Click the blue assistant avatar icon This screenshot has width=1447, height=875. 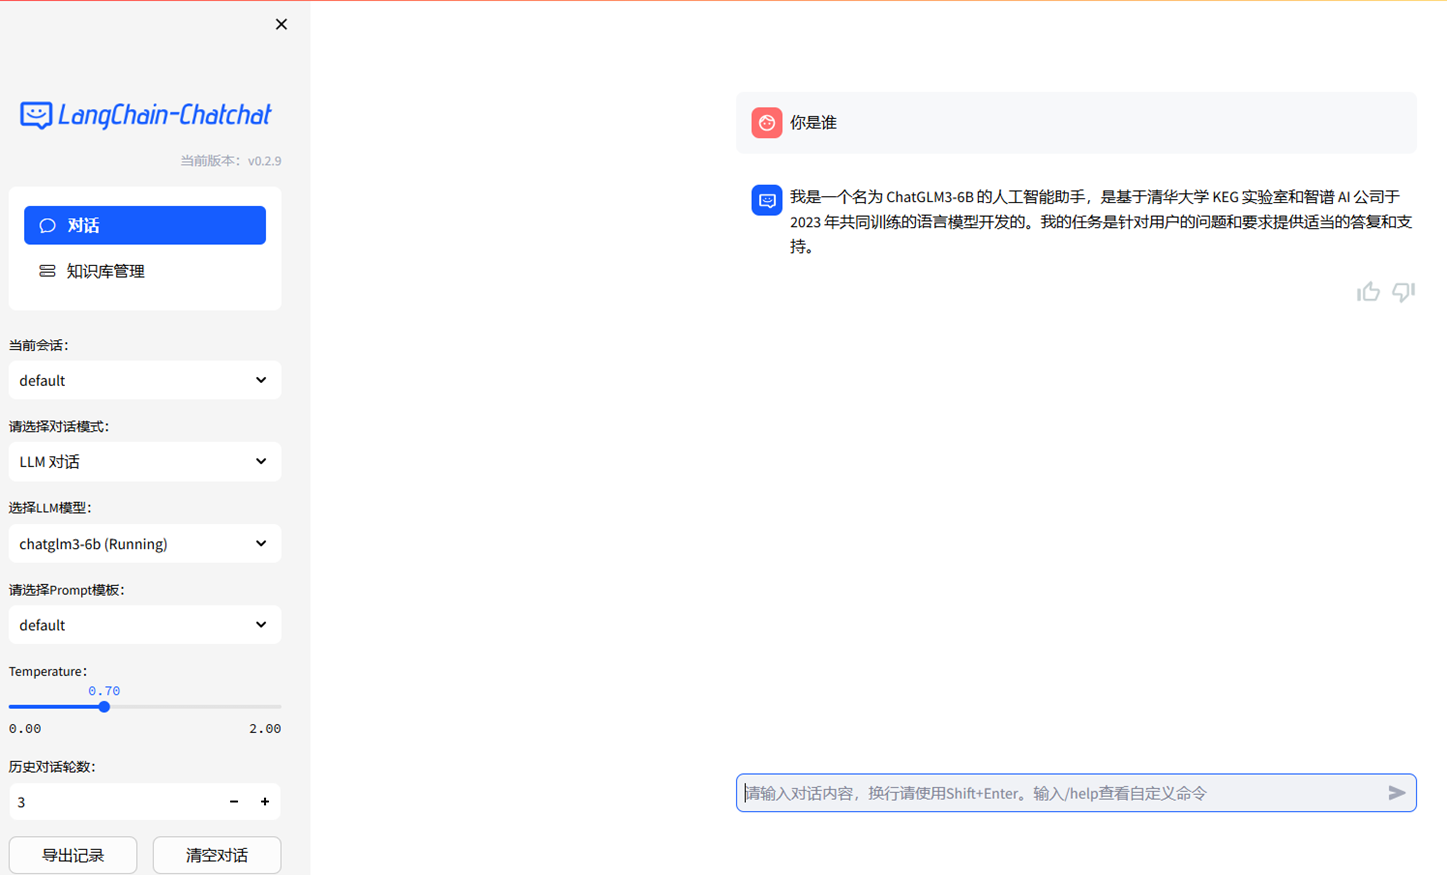click(767, 200)
